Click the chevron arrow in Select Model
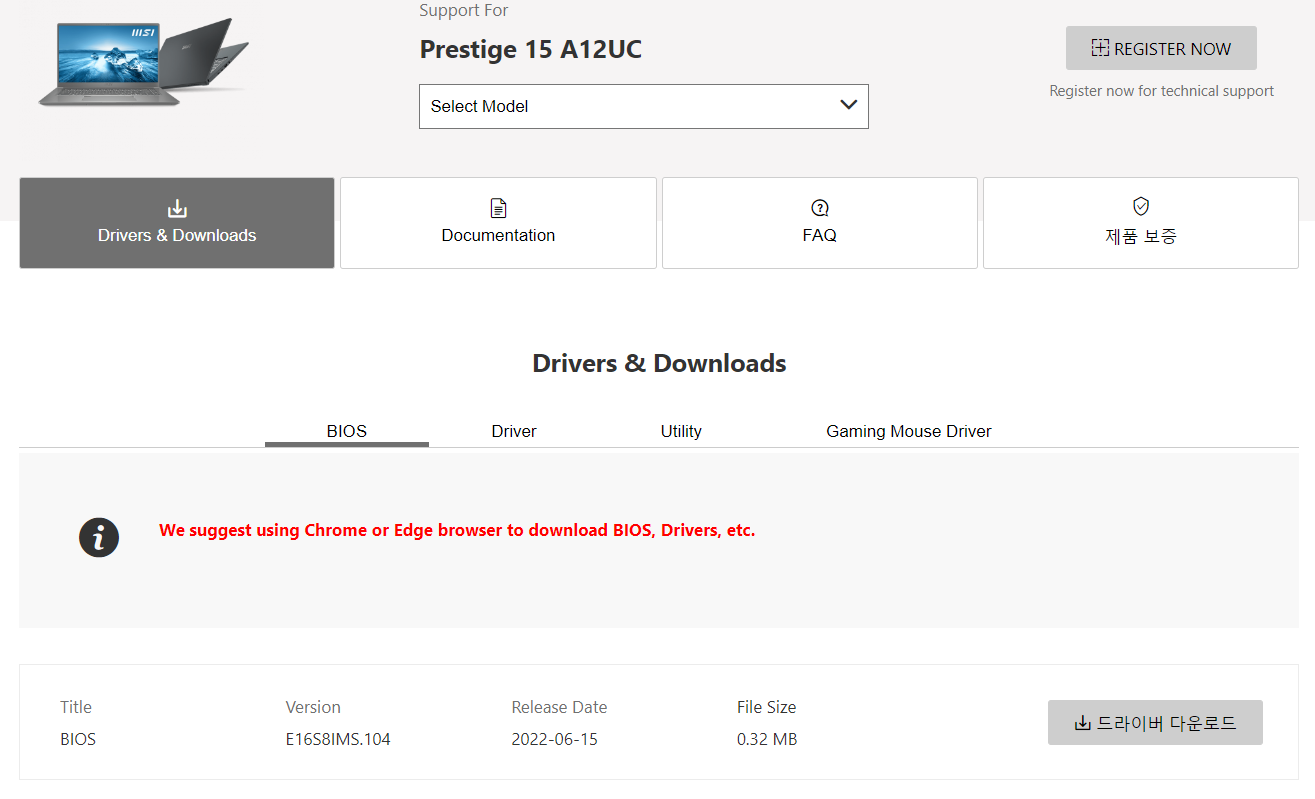Image resolution: width=1315 pixels, height=799 pixels. coord(849,105)
